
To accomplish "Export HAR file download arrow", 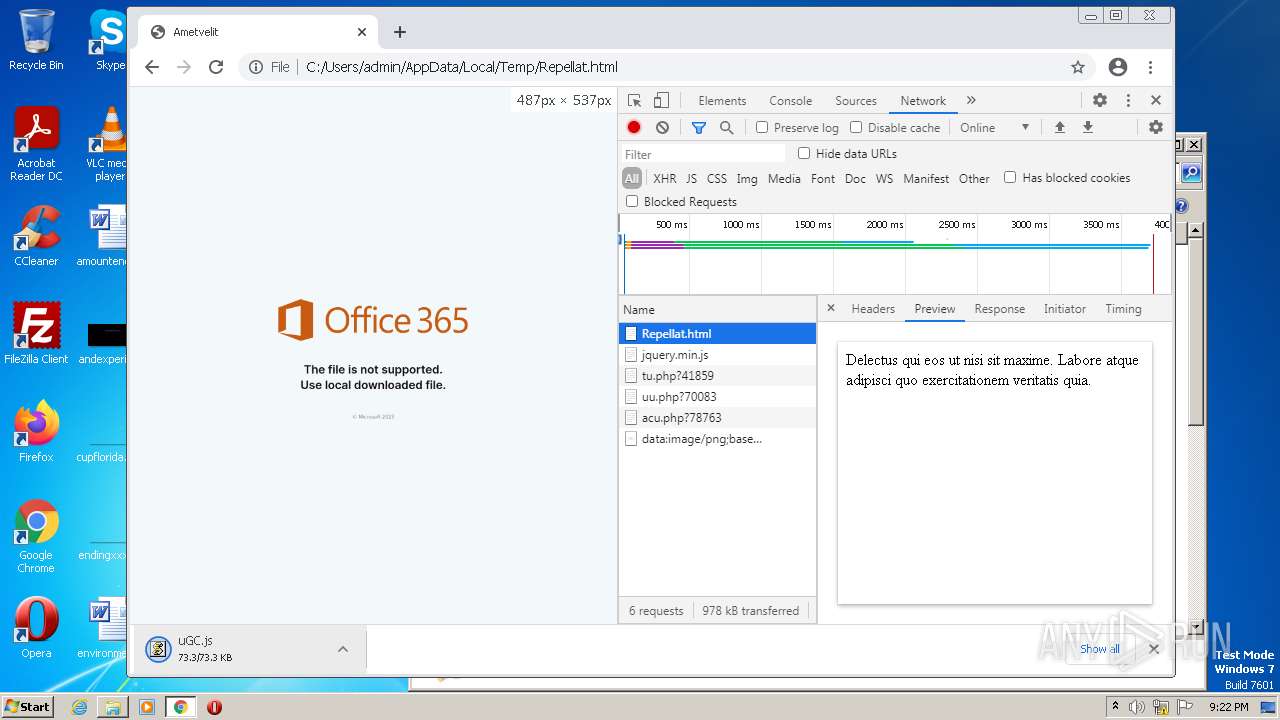I will click(x=1088, y=127).
